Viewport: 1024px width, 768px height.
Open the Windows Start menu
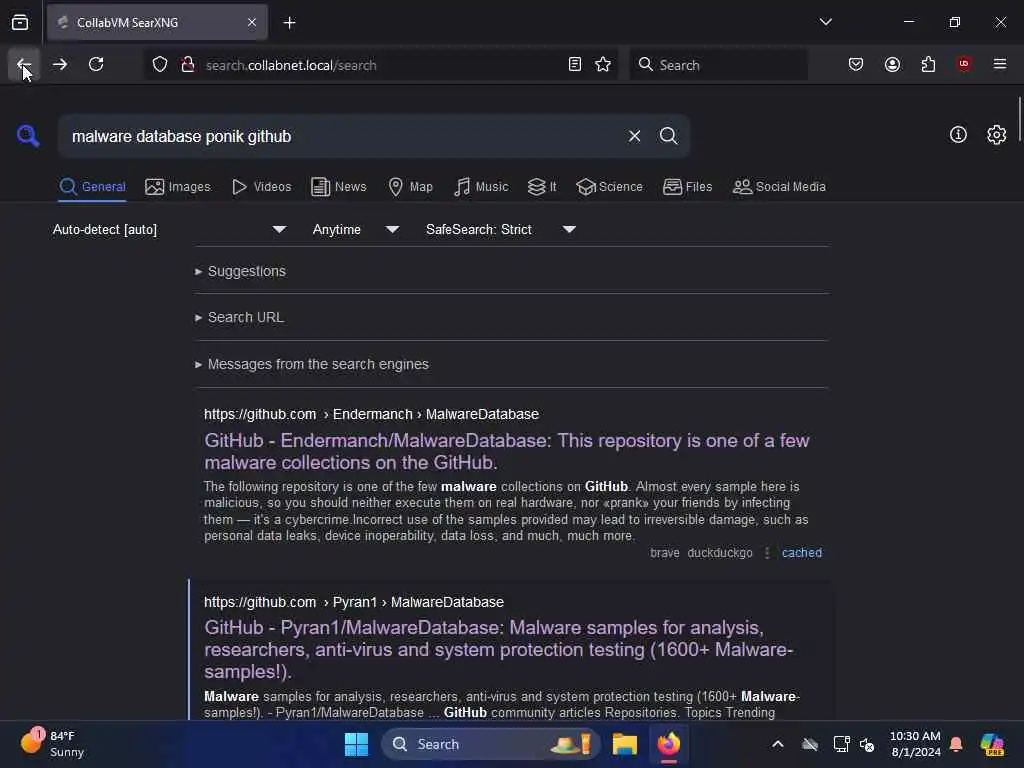[x=356, y=744]
